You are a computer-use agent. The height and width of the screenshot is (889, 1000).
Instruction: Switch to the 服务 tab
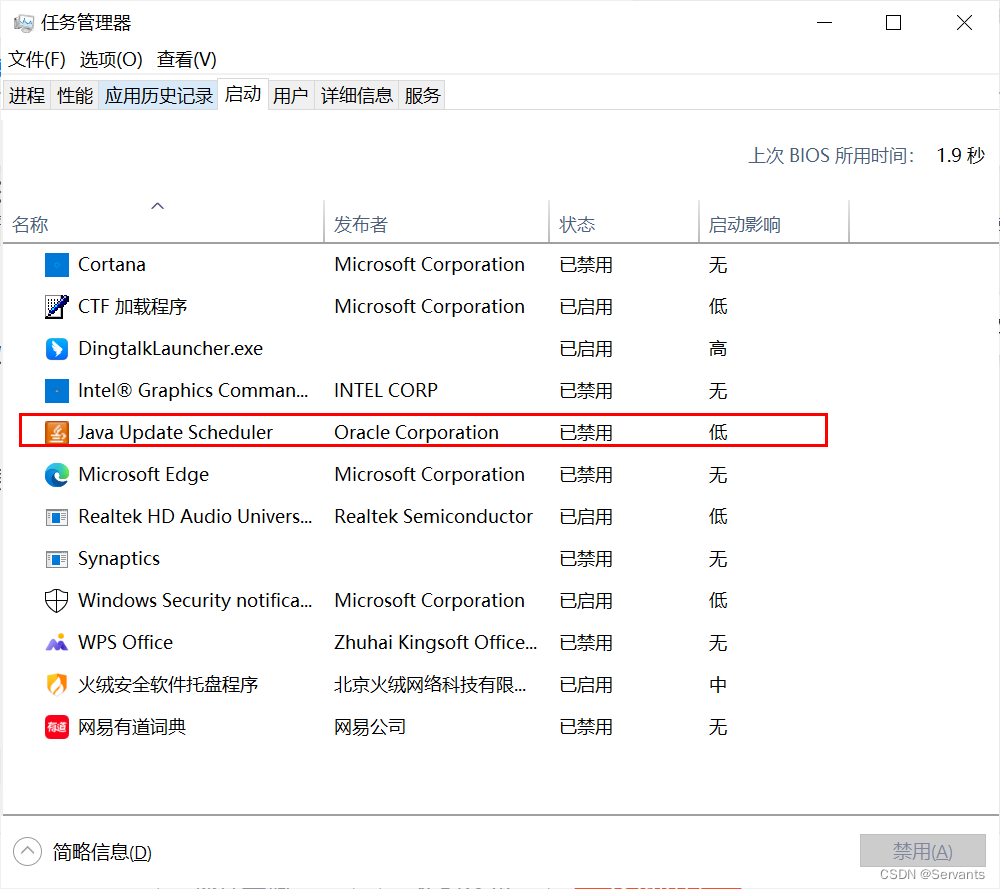[x=422, y=96]
